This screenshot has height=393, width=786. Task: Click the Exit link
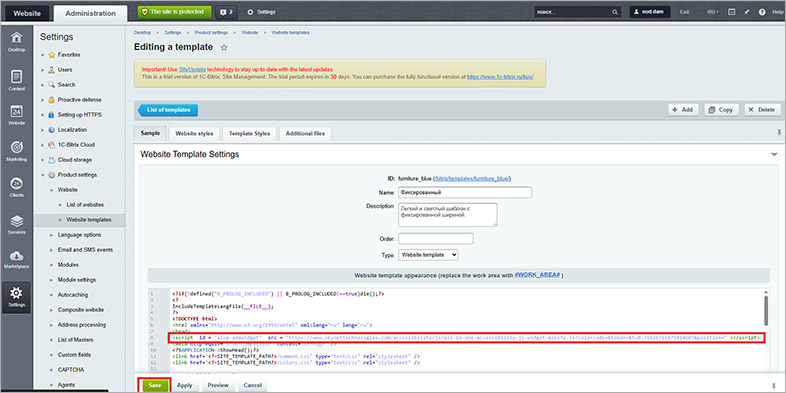click(684, 12)
